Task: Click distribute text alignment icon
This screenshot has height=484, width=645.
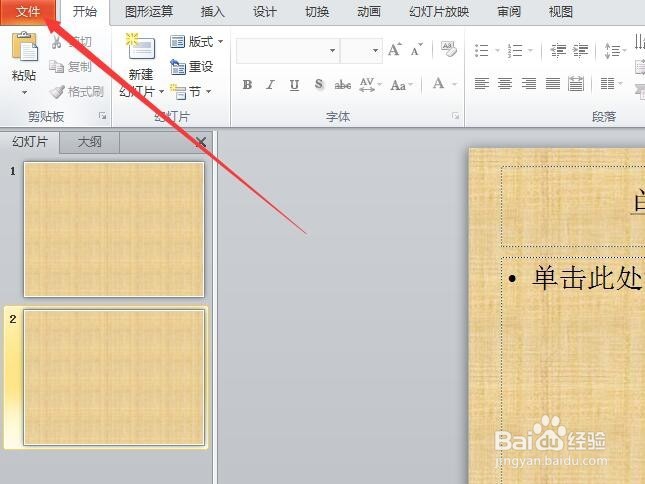Action: (x=576, y=84)
